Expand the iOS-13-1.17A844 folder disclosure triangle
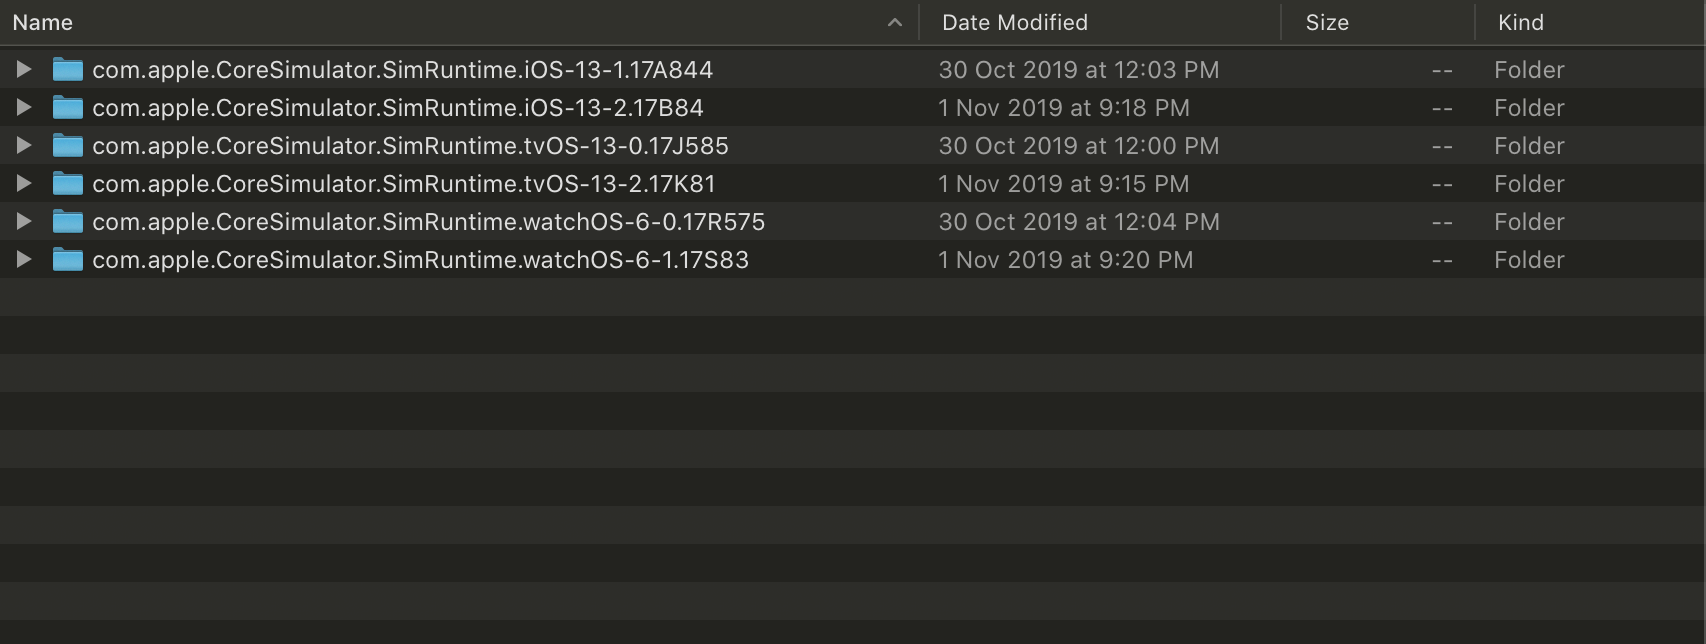 point(24,70)
